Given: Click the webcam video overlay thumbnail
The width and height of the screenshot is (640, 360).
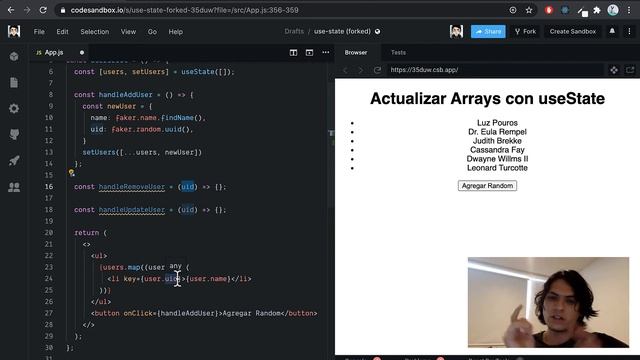Looking at the screenshot, I should (x=548, y=302).
